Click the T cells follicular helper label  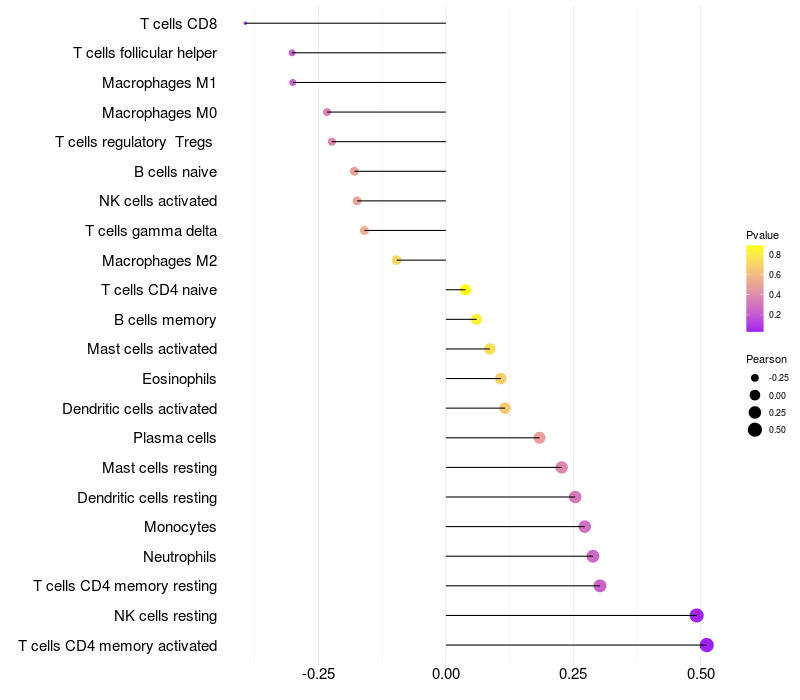tap(145, 53)
